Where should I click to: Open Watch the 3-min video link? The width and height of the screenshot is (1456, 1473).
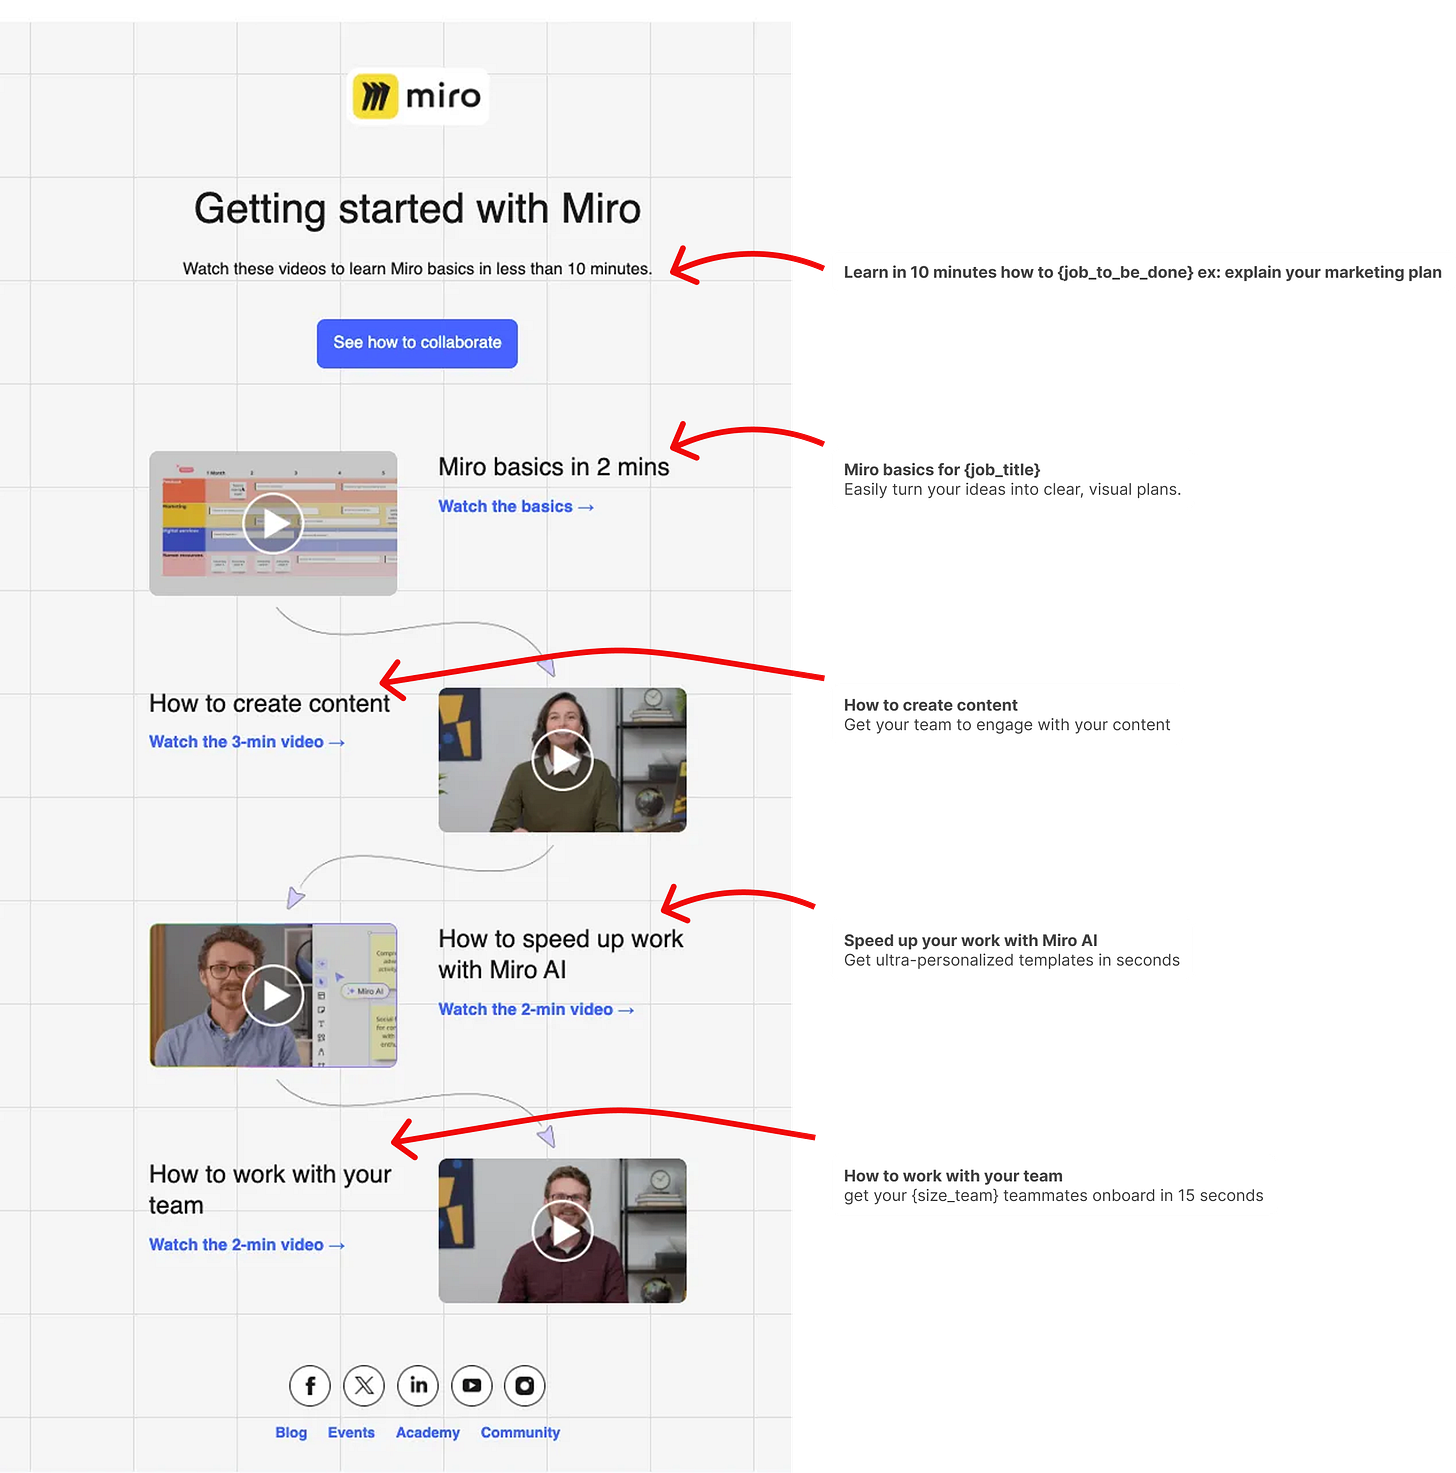[x=247, y=742]
